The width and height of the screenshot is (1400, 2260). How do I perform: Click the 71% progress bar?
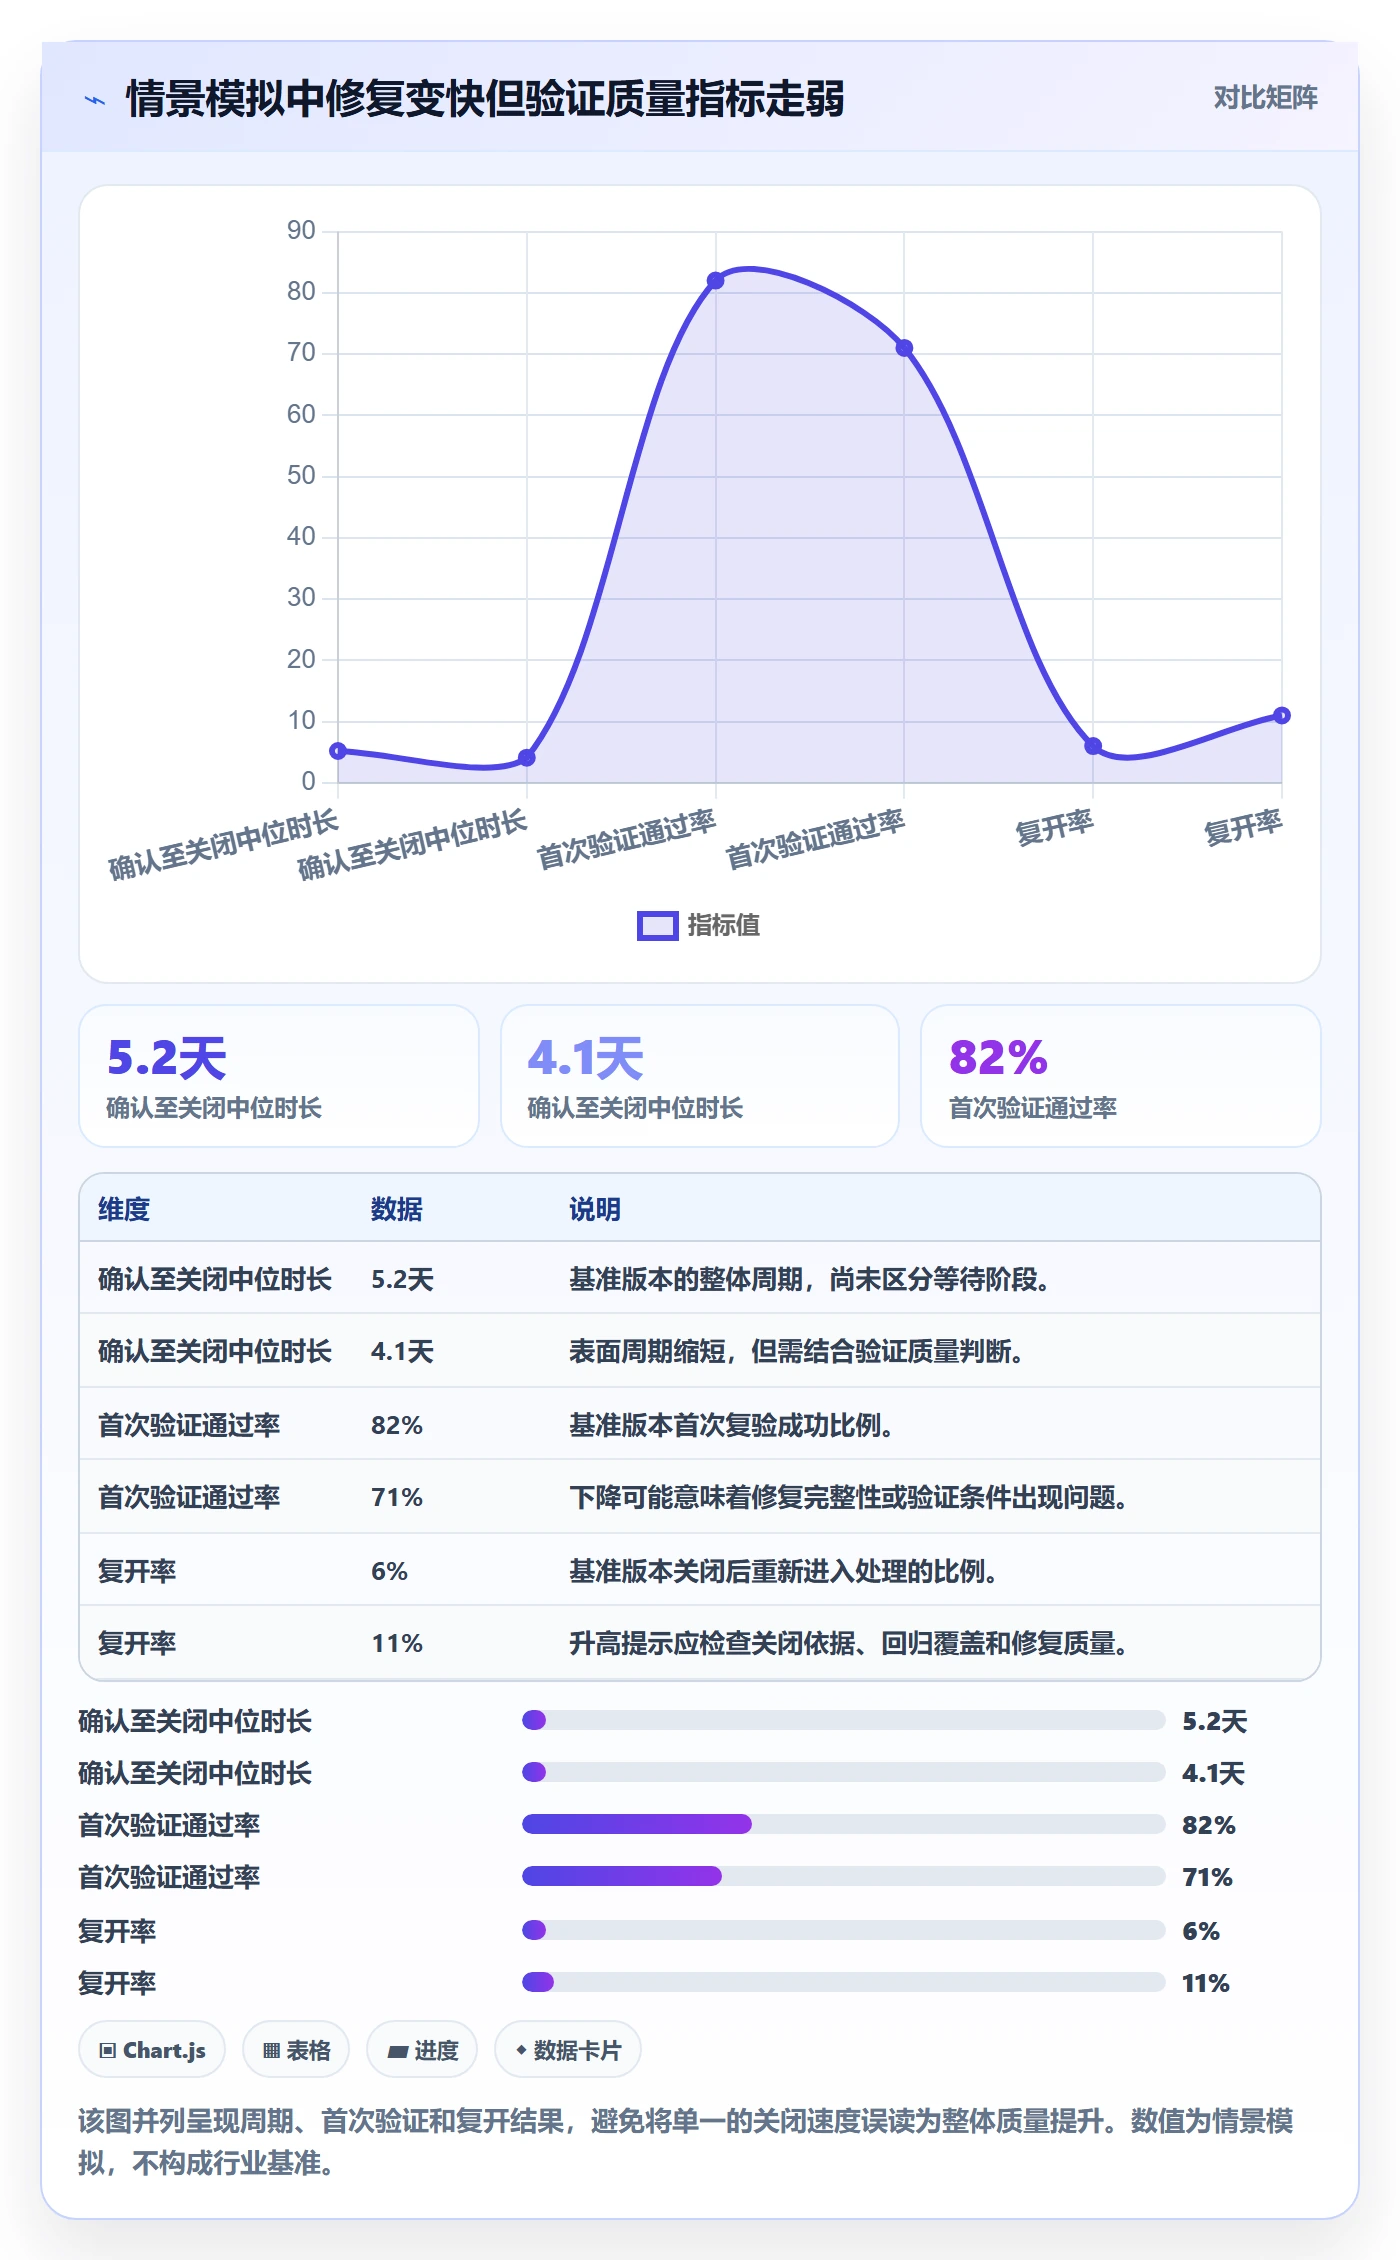click(844, 1876)
